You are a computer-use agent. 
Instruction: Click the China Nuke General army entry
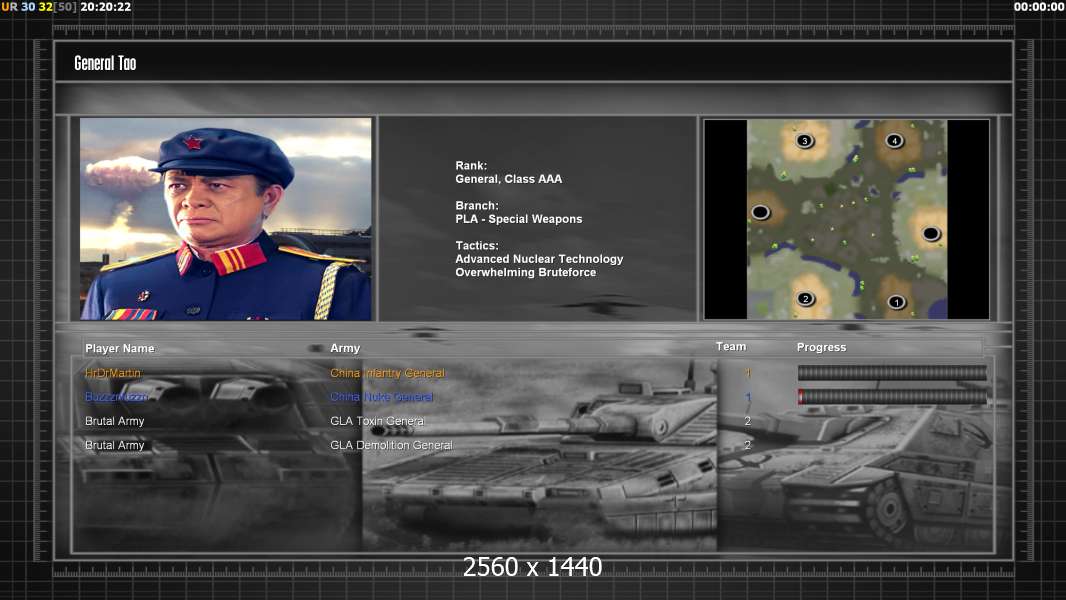(x=381, y=397)
